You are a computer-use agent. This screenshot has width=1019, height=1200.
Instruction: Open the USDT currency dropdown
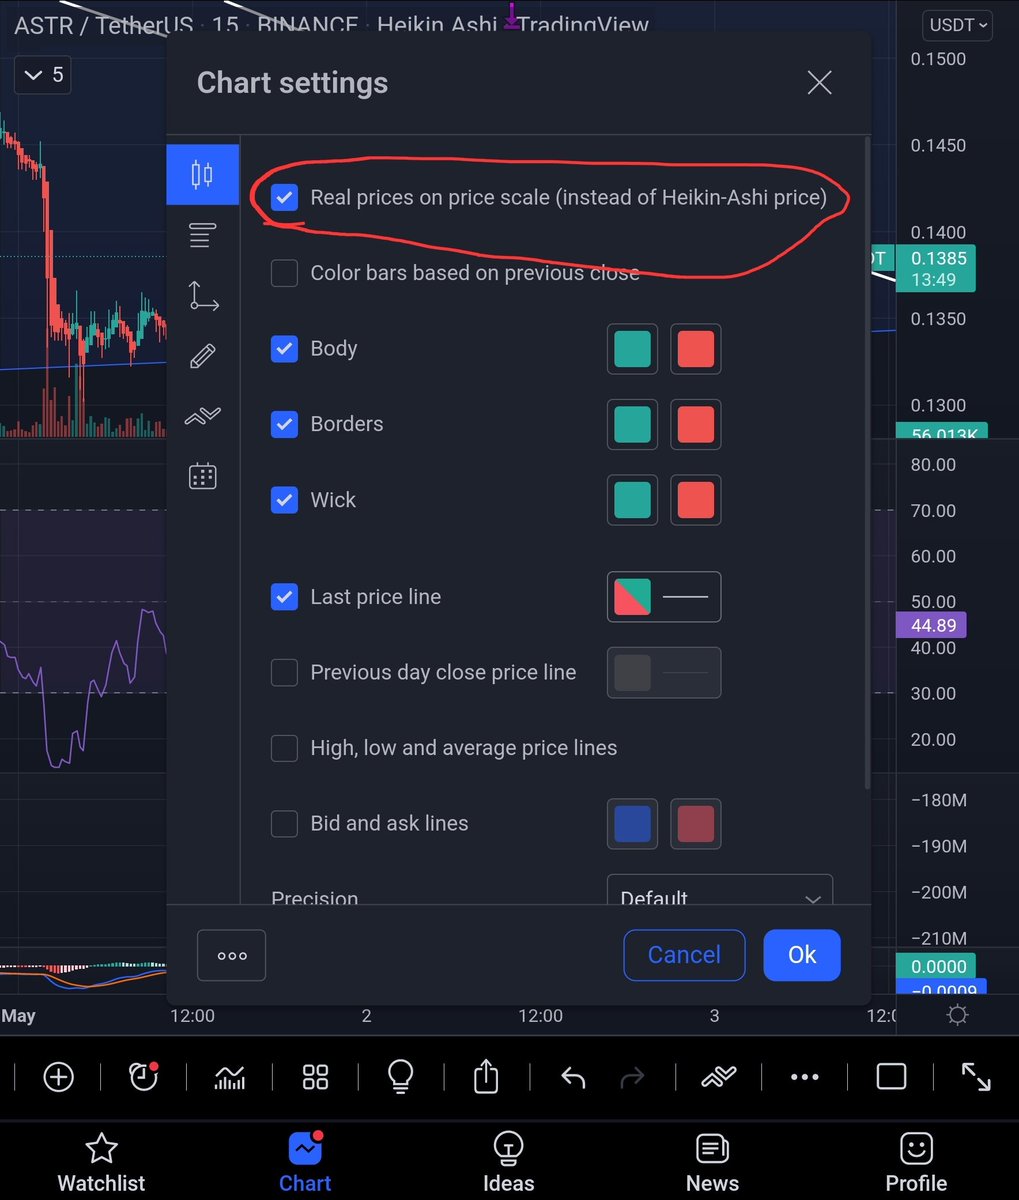[x=957, y=24]
